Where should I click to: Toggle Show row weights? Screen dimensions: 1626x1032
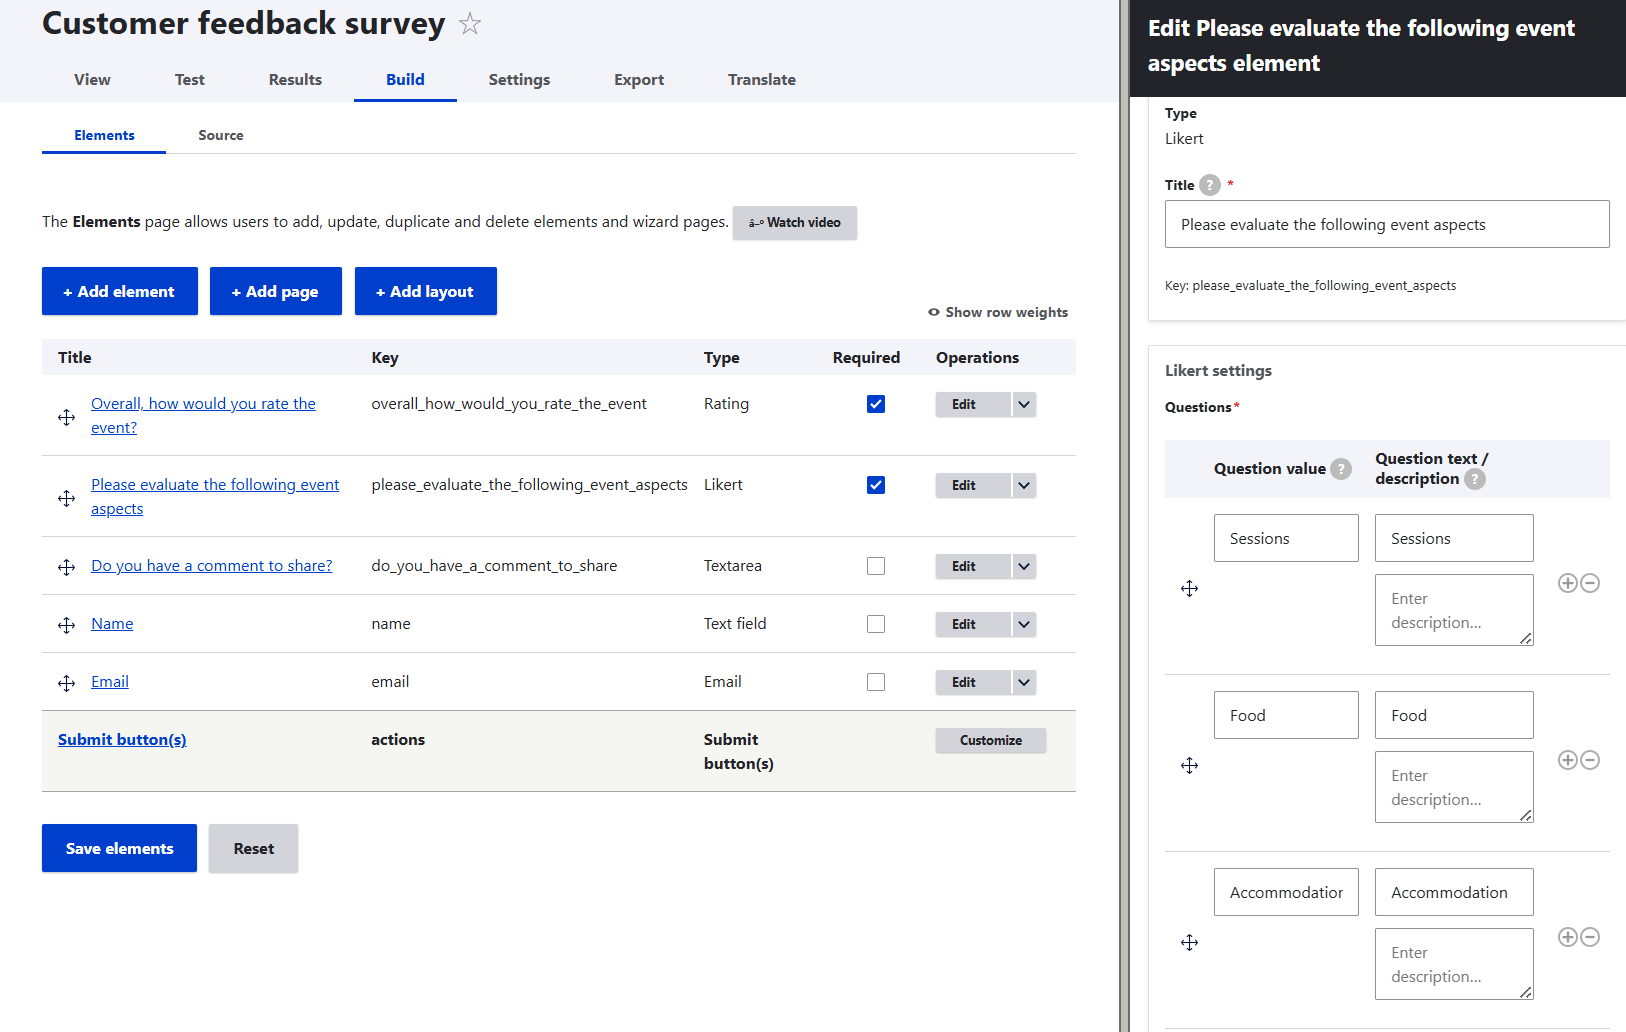pos(998,312)
